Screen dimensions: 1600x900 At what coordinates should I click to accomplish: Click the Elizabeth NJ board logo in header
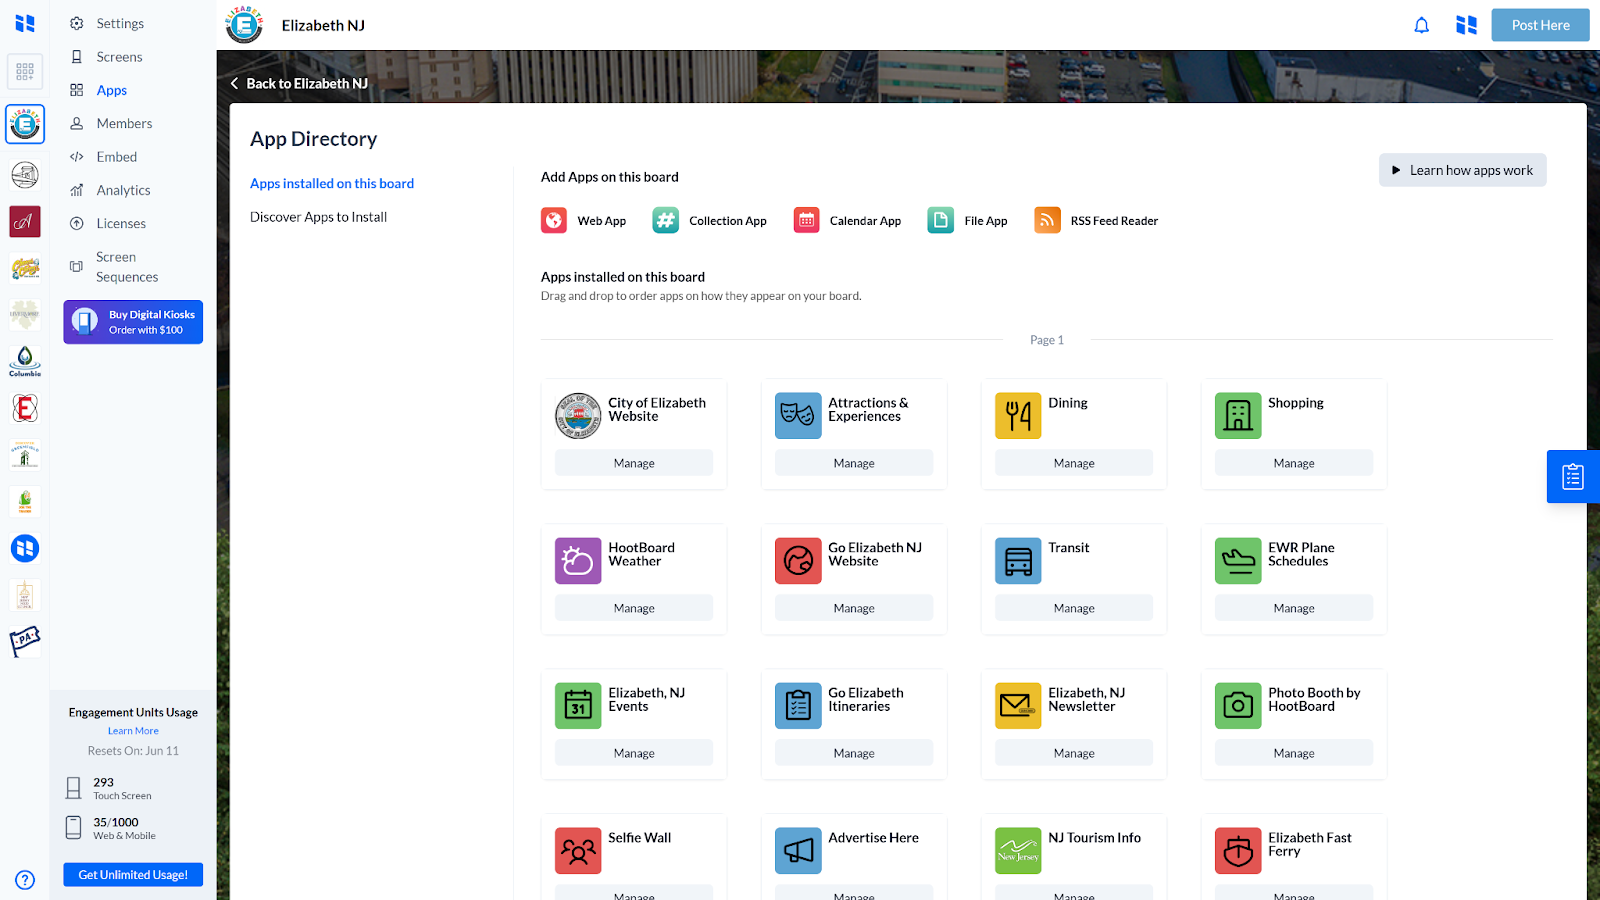click(244, 25)
